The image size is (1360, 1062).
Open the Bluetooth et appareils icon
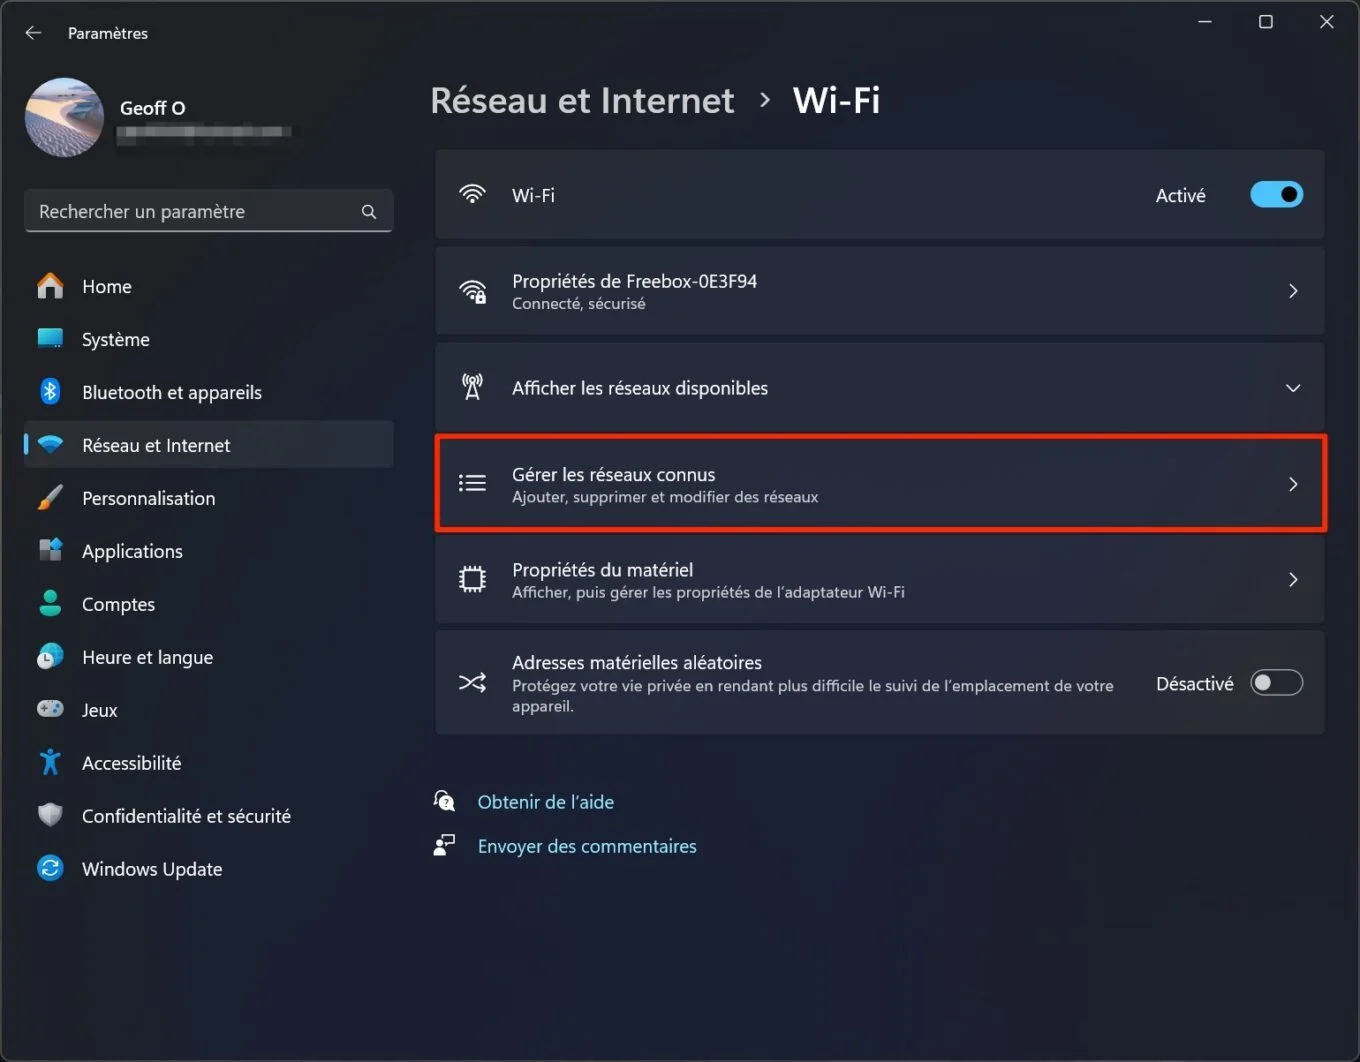50,392
